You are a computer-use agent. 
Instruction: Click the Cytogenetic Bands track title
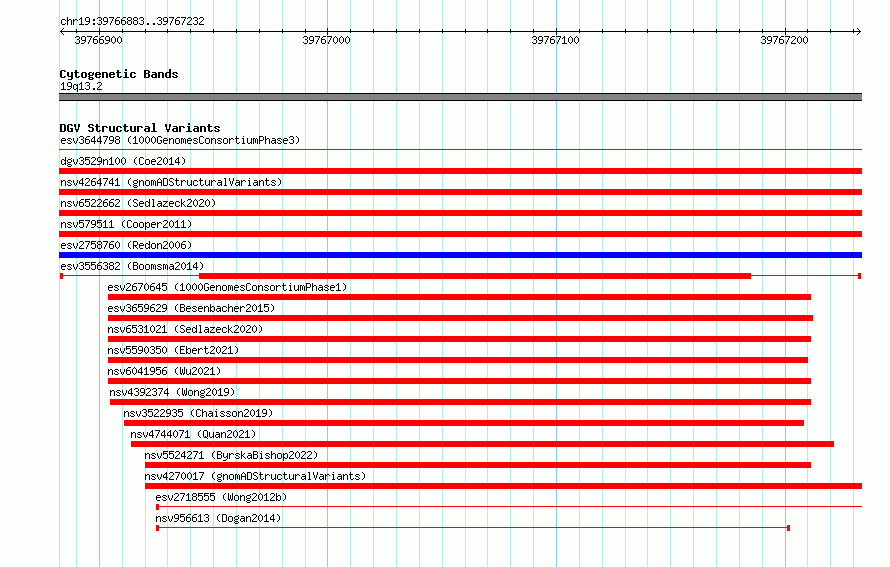(119, 74)
